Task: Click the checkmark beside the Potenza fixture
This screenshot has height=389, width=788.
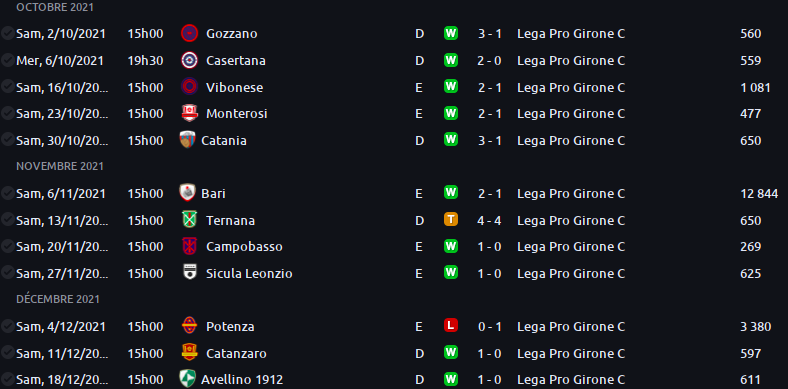Action: click(8, 326)
